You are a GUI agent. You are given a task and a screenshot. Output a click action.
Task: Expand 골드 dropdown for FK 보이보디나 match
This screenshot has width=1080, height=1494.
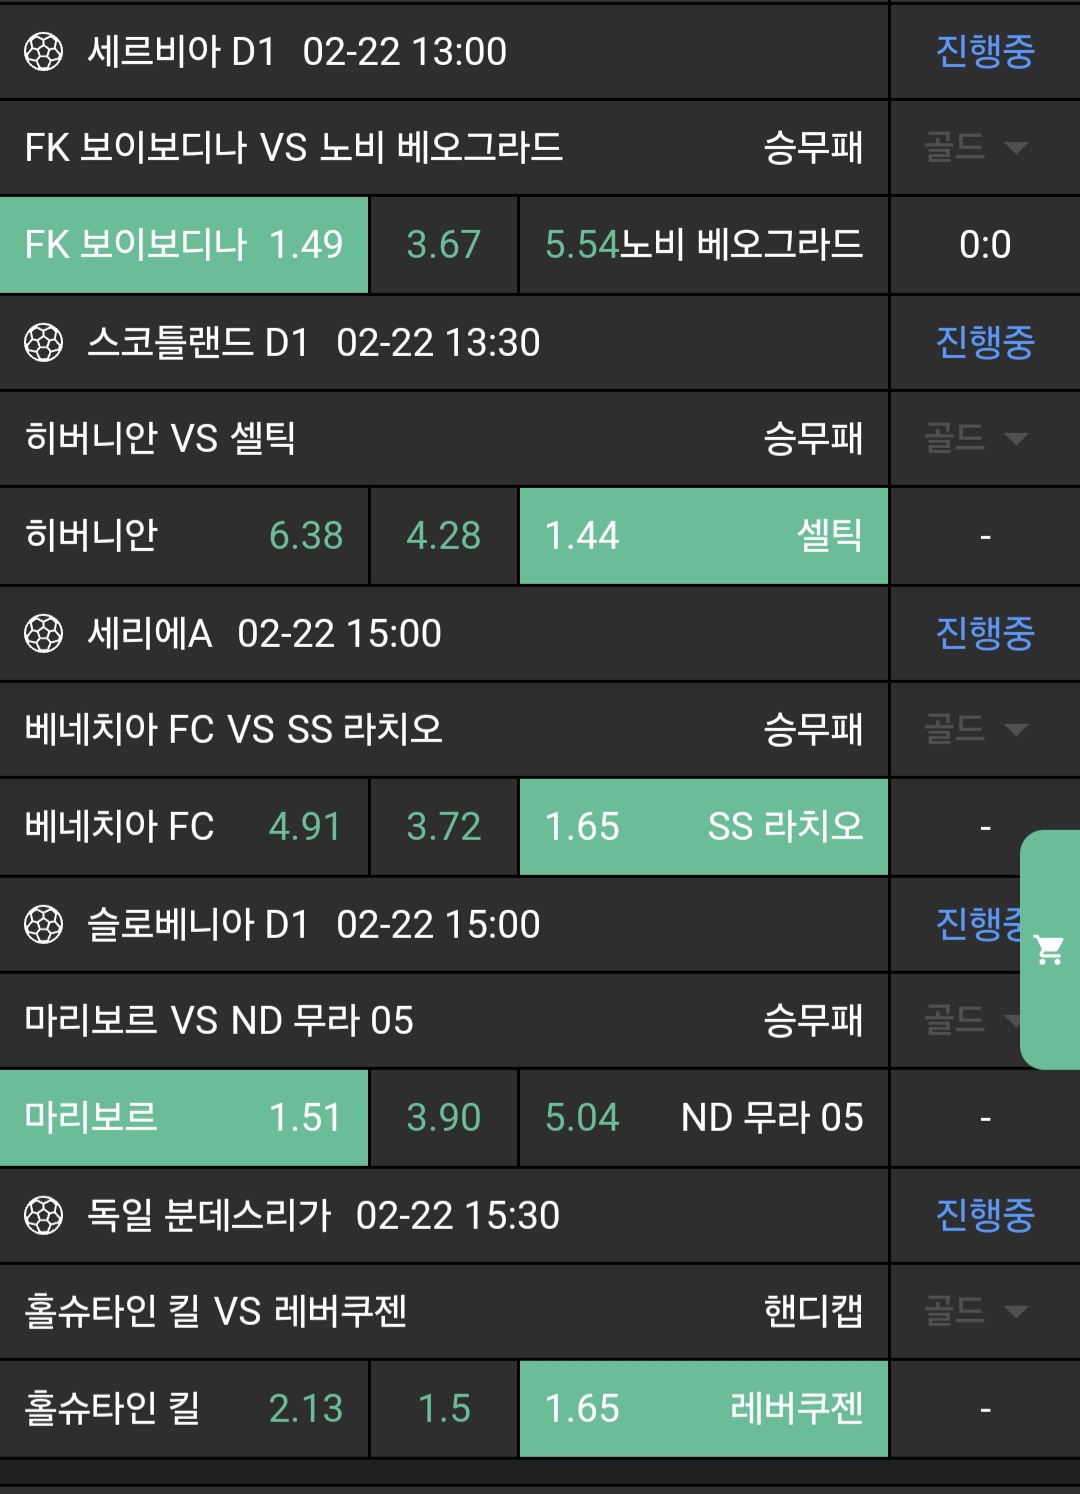(975, 148)
